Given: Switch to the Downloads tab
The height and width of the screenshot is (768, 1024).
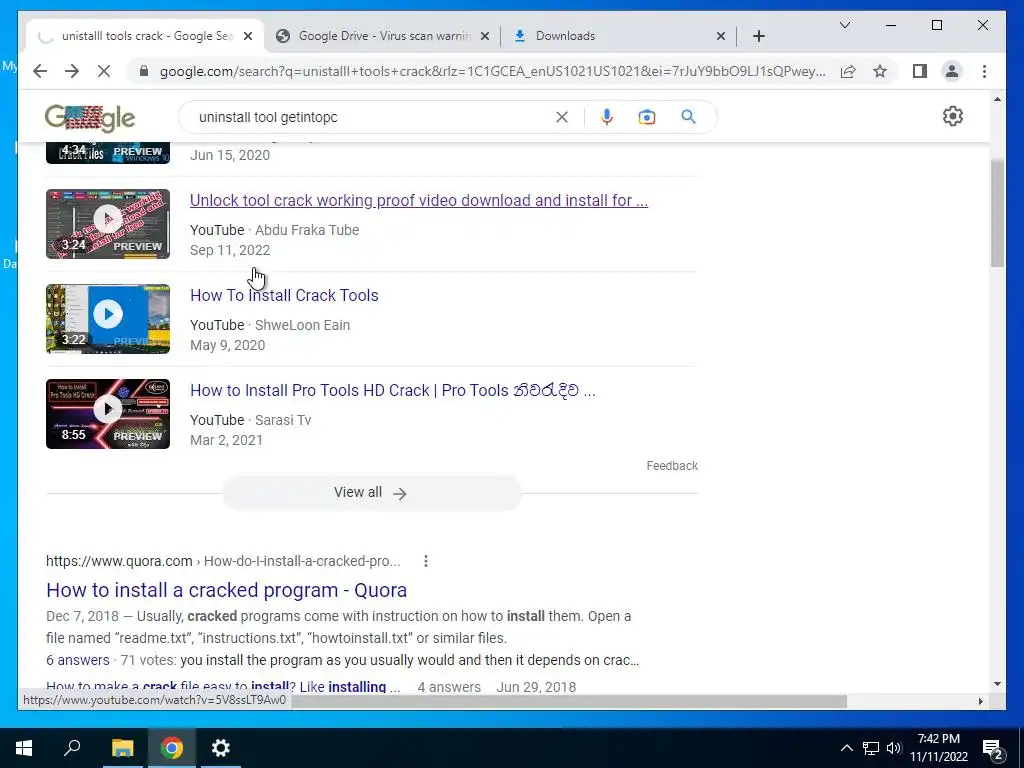Looking at the screenshot, I should (618, 36).
